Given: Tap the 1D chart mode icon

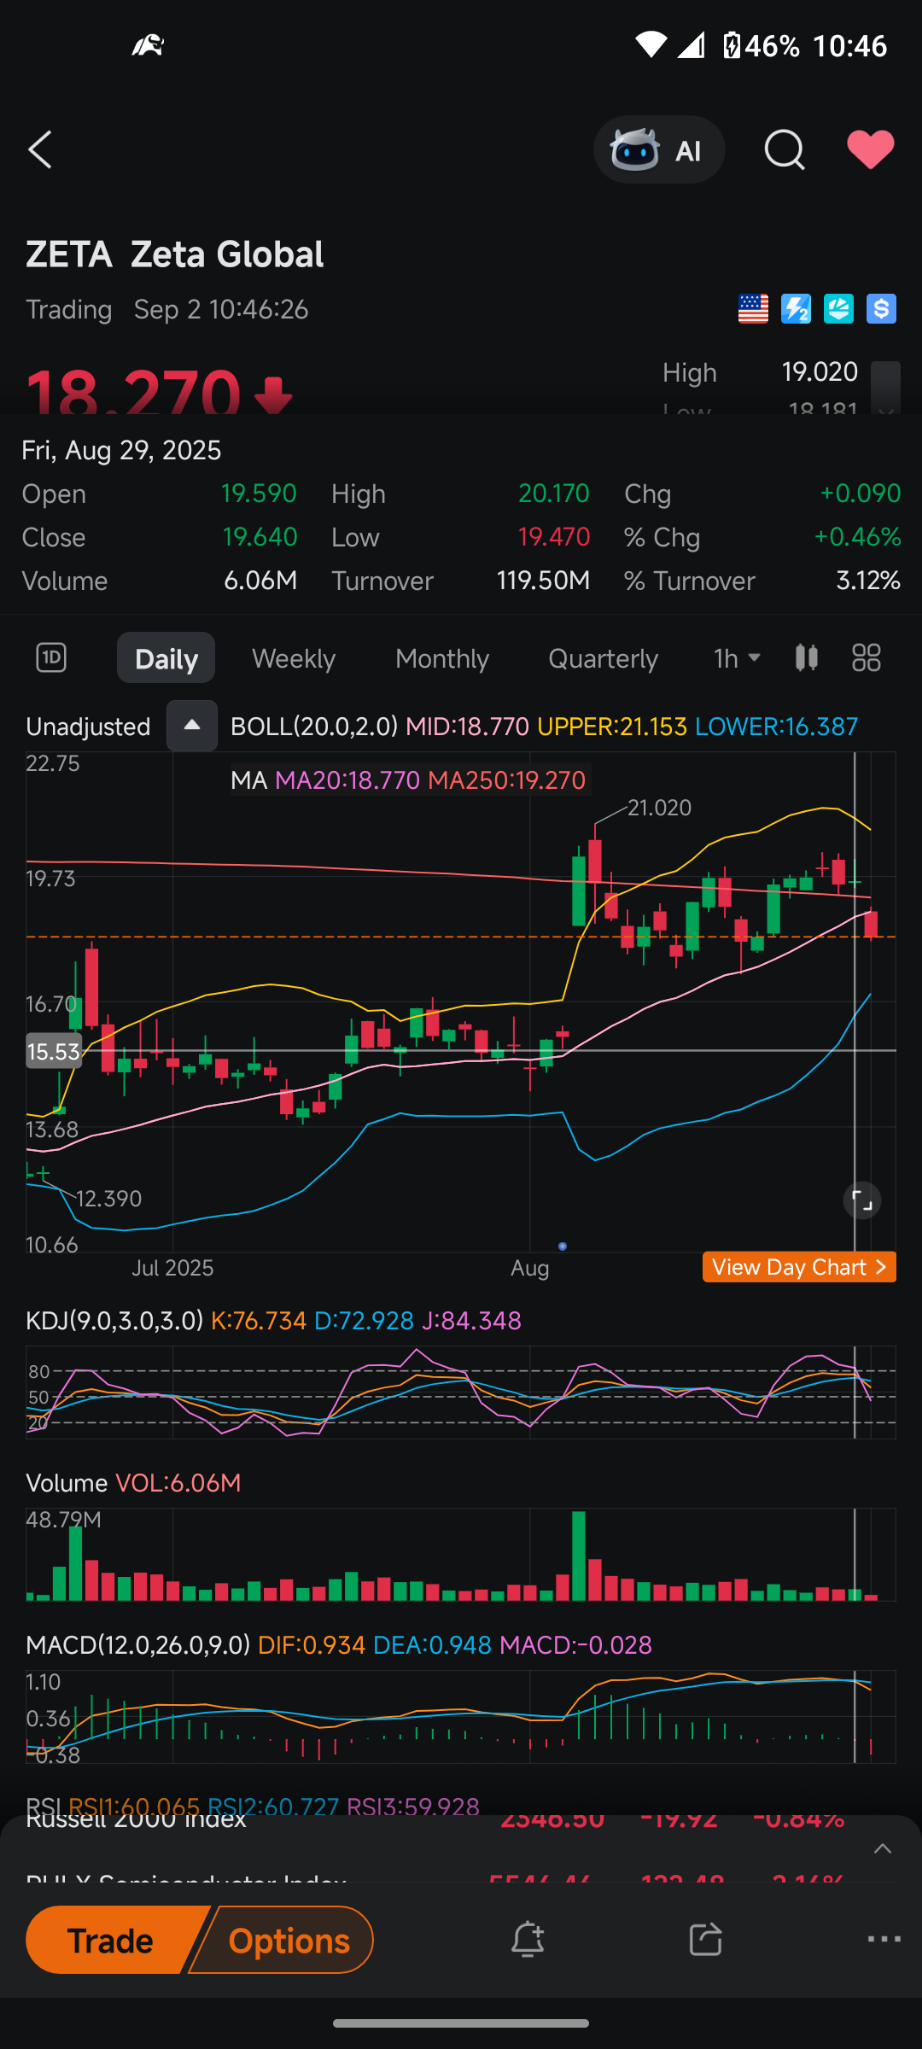Looking at the screenshot, I should [x=51, y=658].
